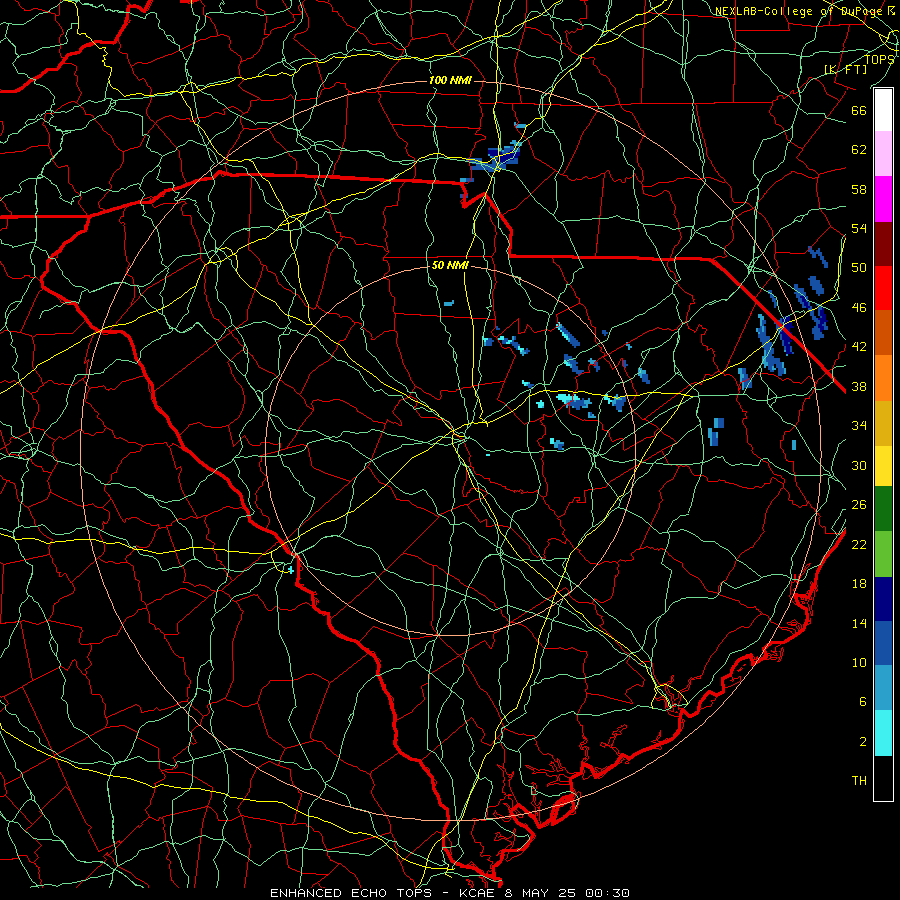This screenshot has width=900, height=900.
Task: Click the magenta 58 kft legend swatch
Action: (883, 199)
